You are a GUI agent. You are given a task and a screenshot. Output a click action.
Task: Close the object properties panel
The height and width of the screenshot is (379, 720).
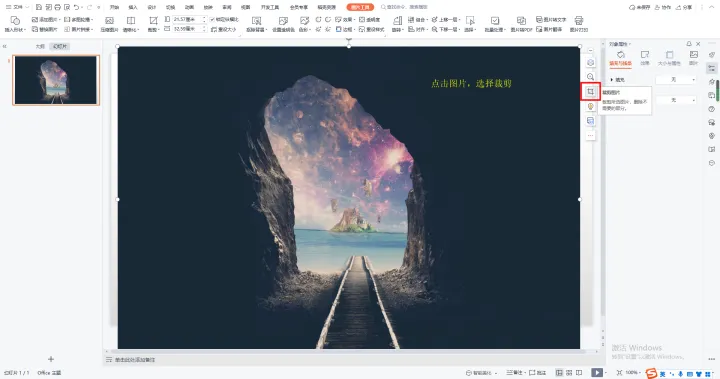[x=698, y=44]
